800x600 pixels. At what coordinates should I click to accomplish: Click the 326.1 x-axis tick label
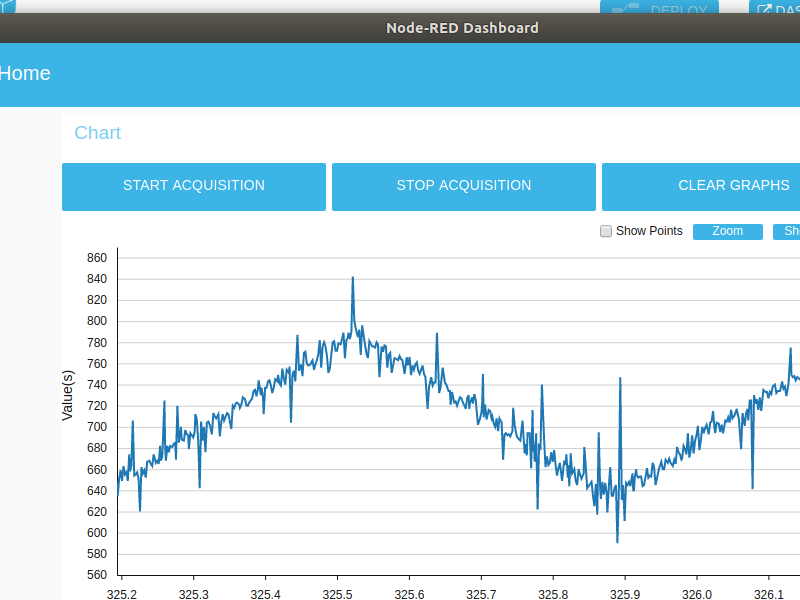point(769,594)
